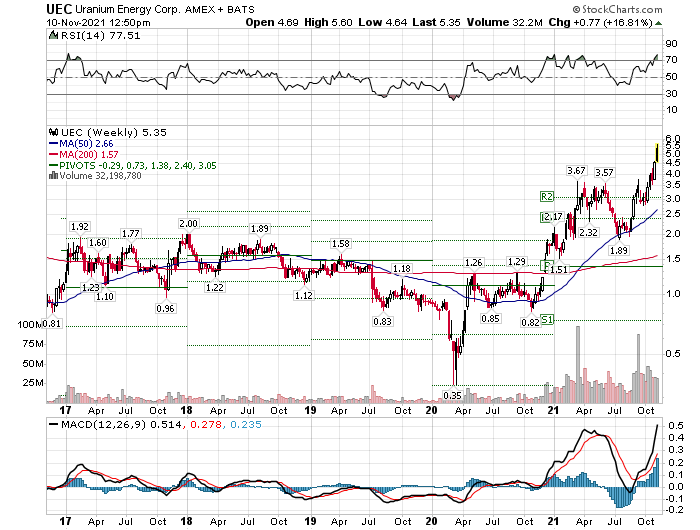This screenshot has height=530, width=700.
Task: Click the MA(50) 2.66 legend label
Action: tap(86, 144)
